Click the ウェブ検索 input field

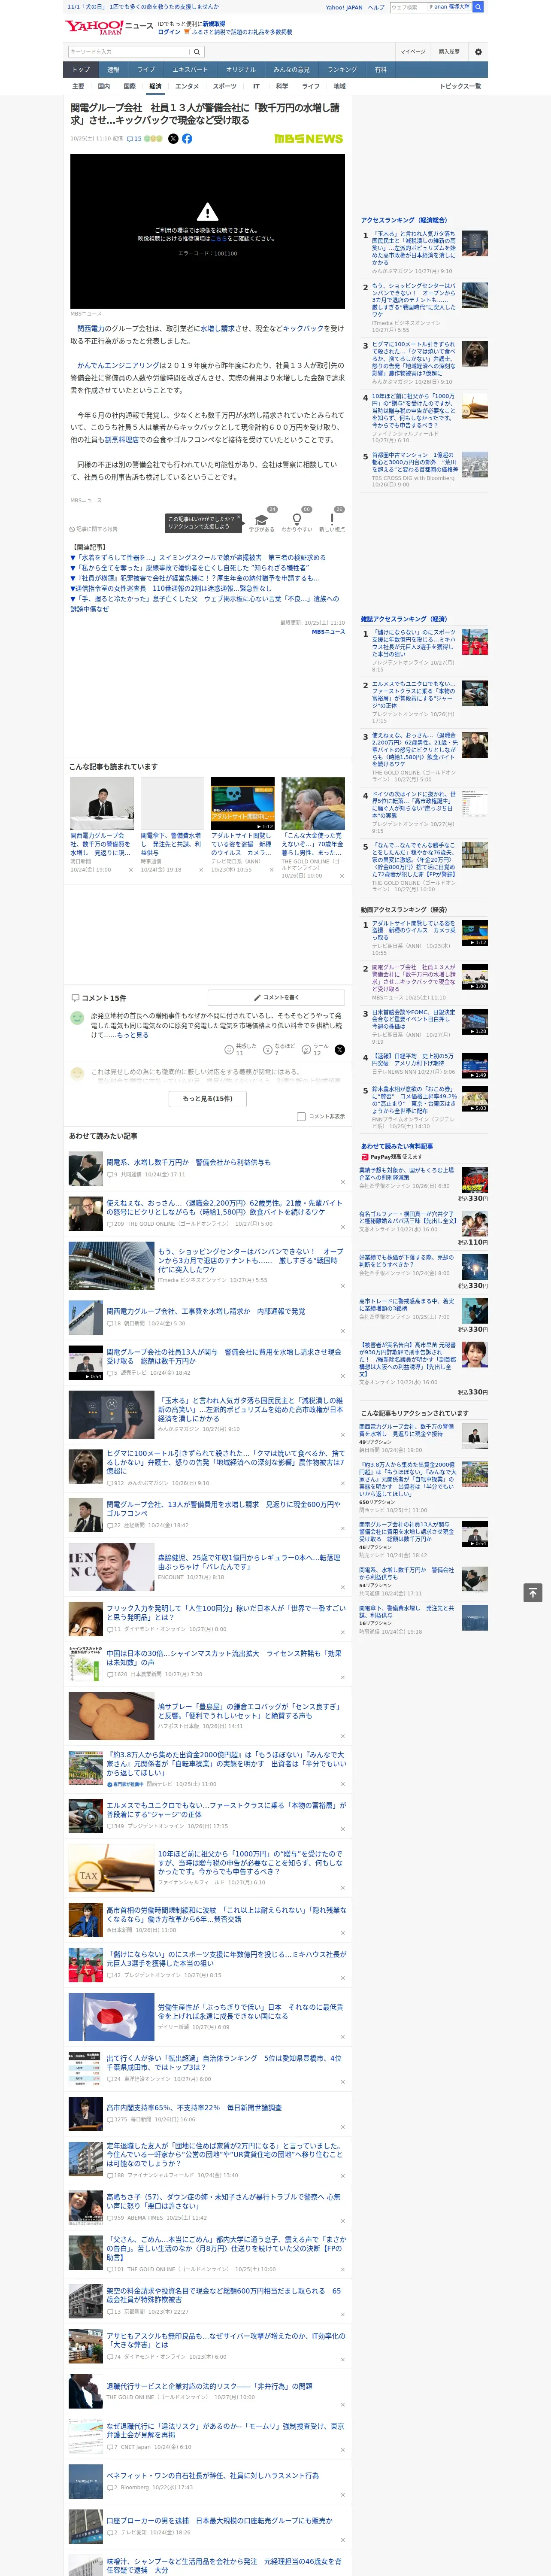[408, 7]
